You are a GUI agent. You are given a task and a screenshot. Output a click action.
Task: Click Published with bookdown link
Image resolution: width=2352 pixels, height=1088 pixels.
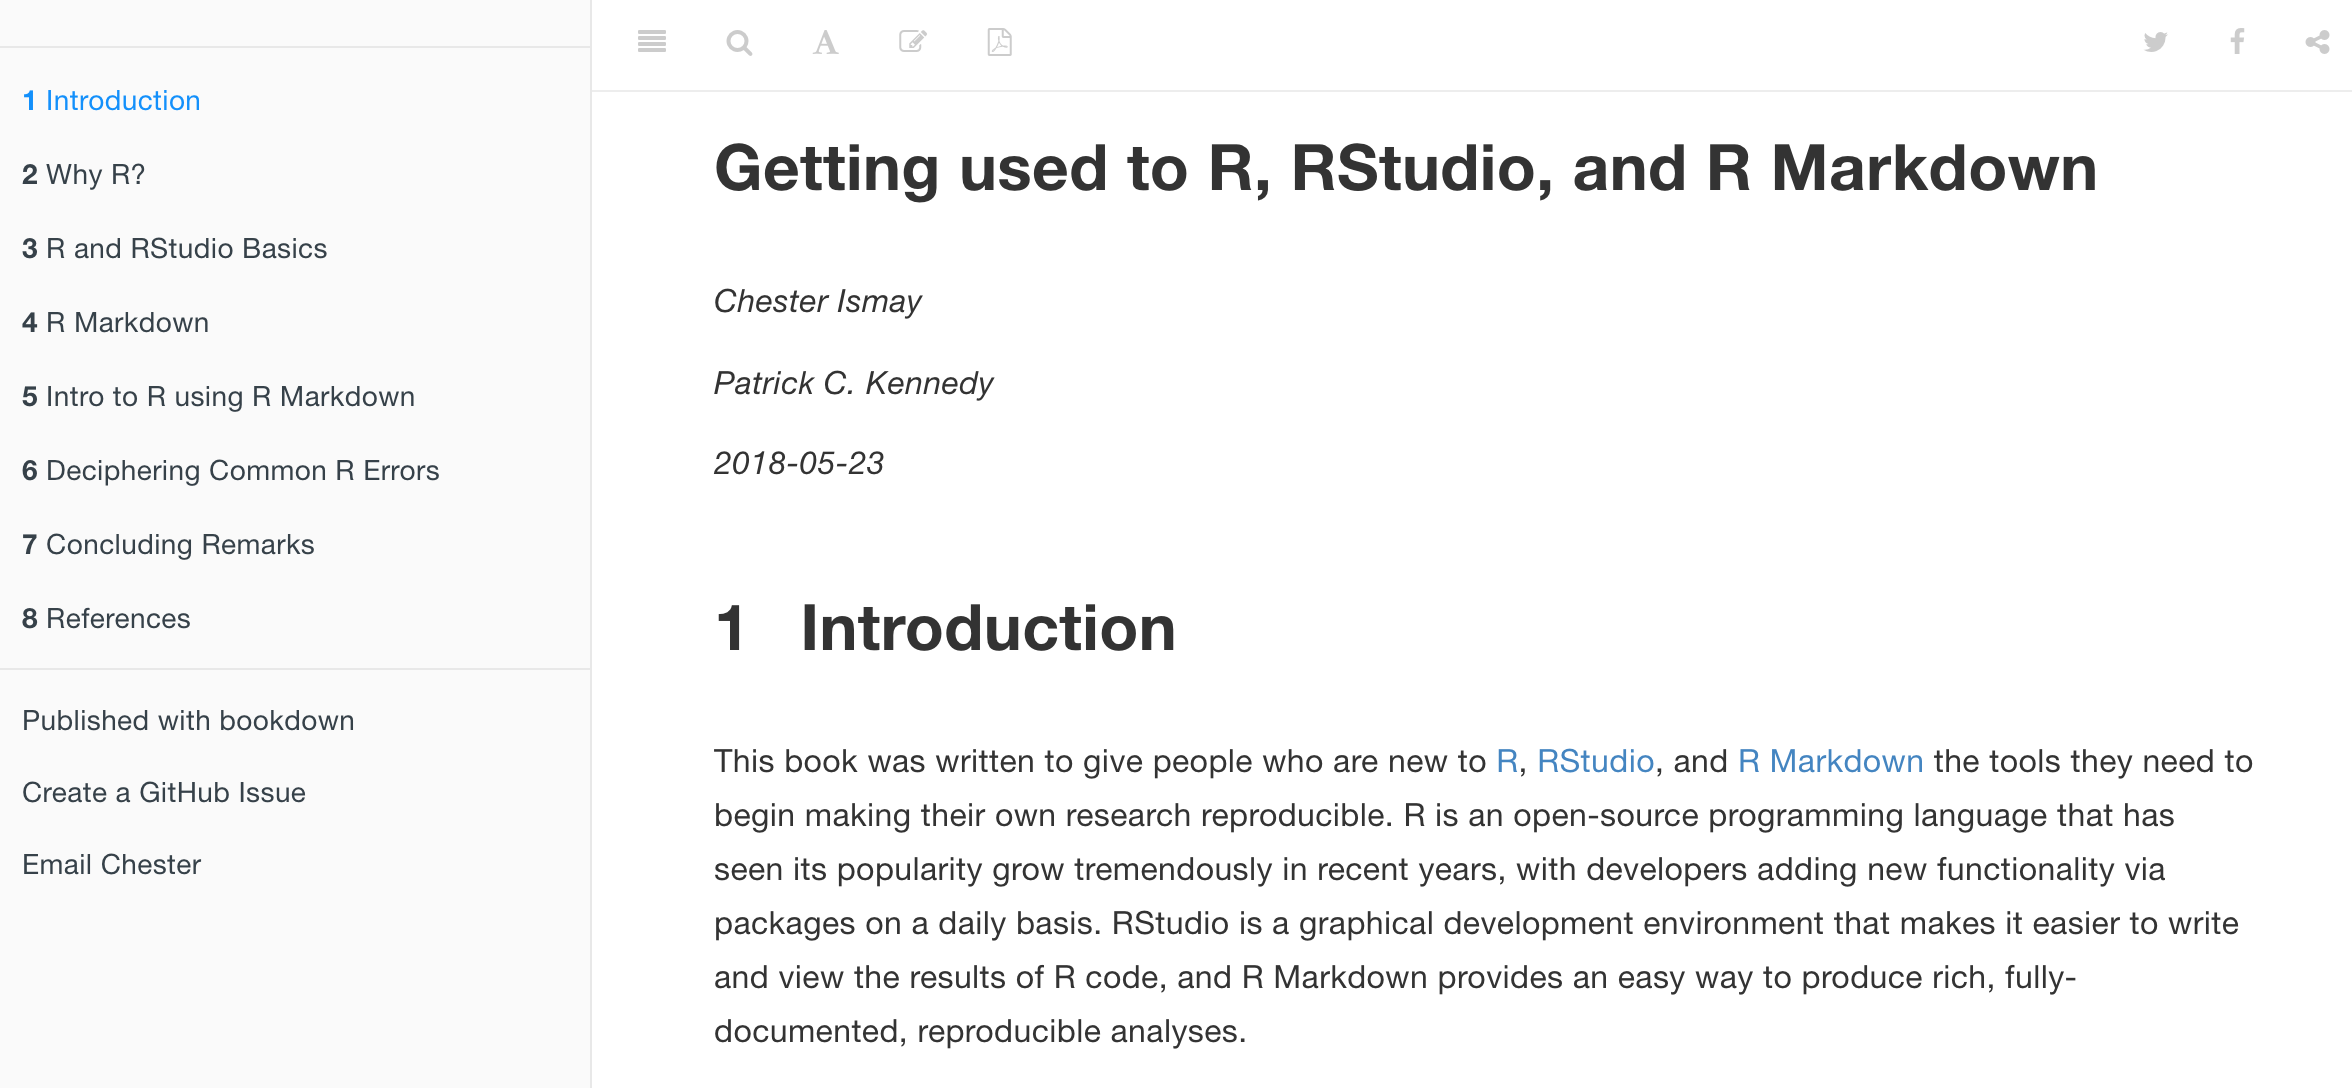(188, 720)
